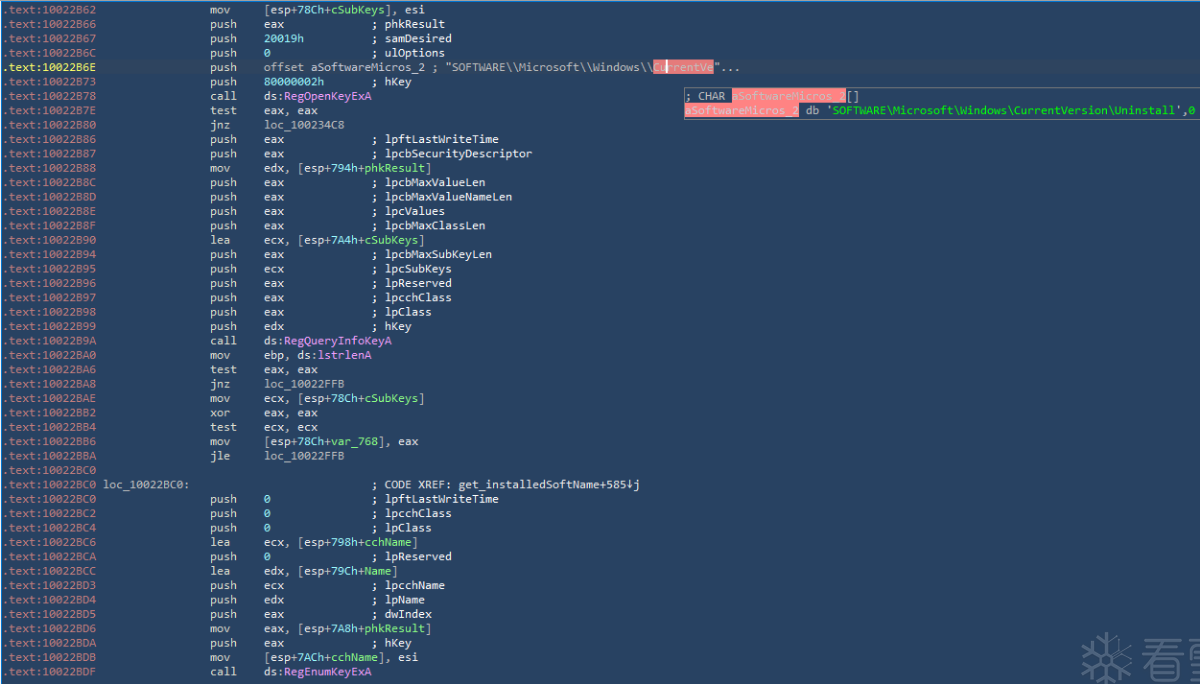Click the lstrlenA import reference
This screenshot has width=1200, height=684.
347,355
